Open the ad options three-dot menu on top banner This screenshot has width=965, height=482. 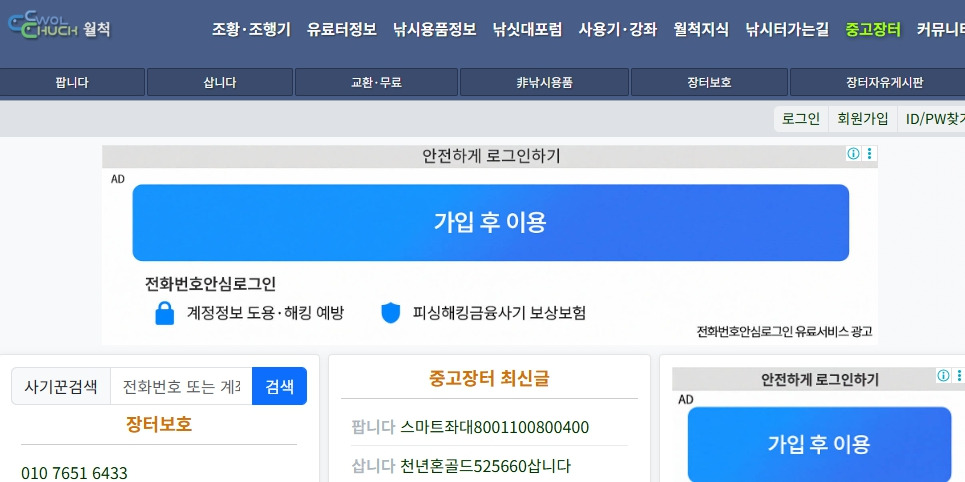(869, 154)
